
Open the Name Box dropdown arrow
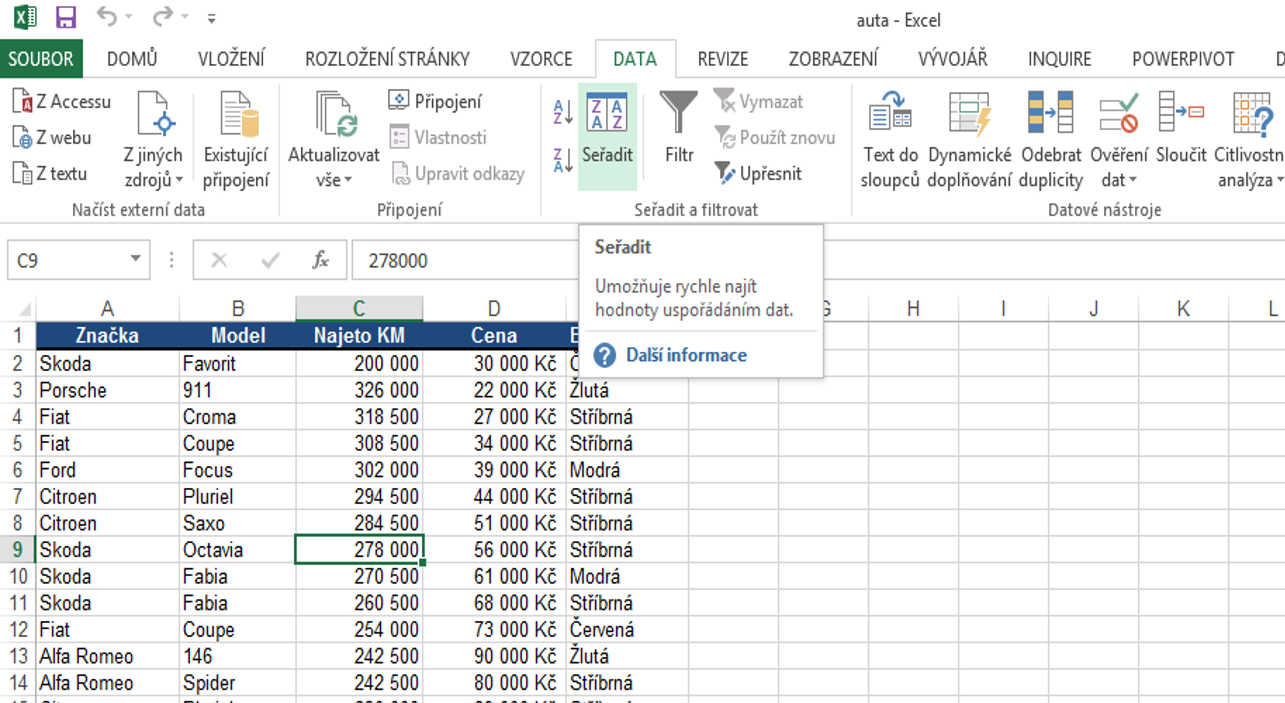[136, 260]
